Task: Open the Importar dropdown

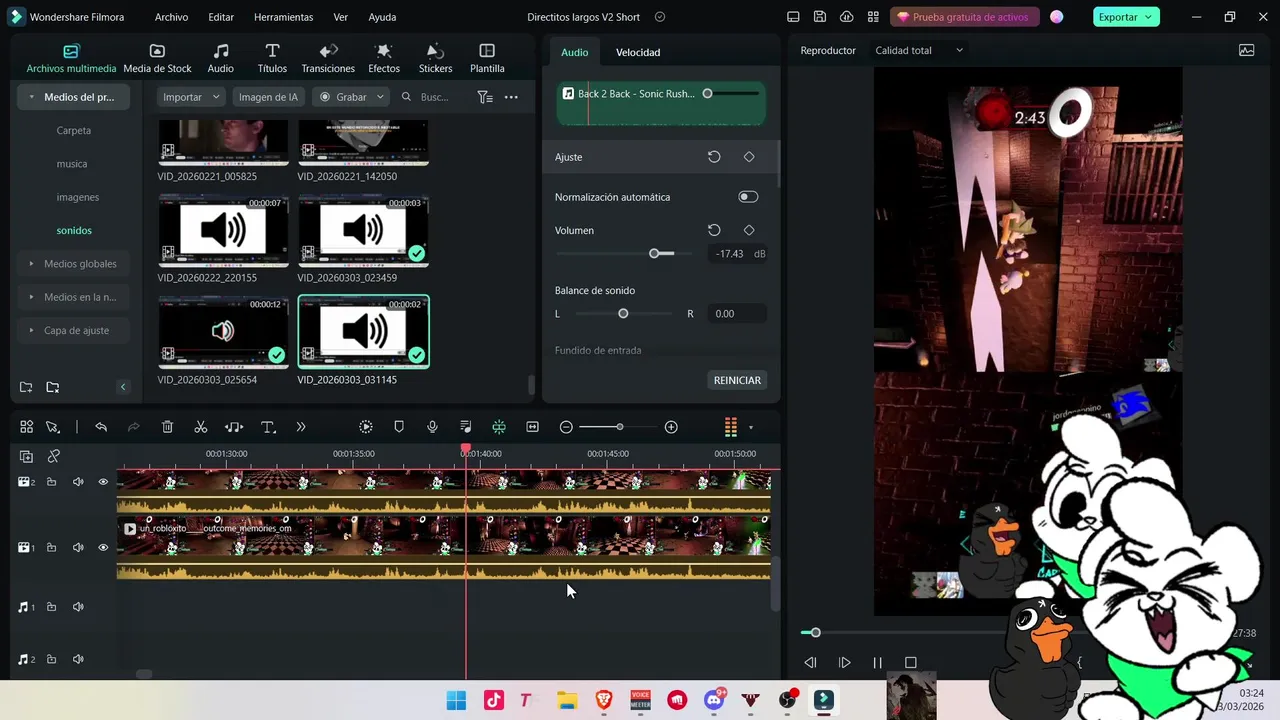Action: [190, 97]
